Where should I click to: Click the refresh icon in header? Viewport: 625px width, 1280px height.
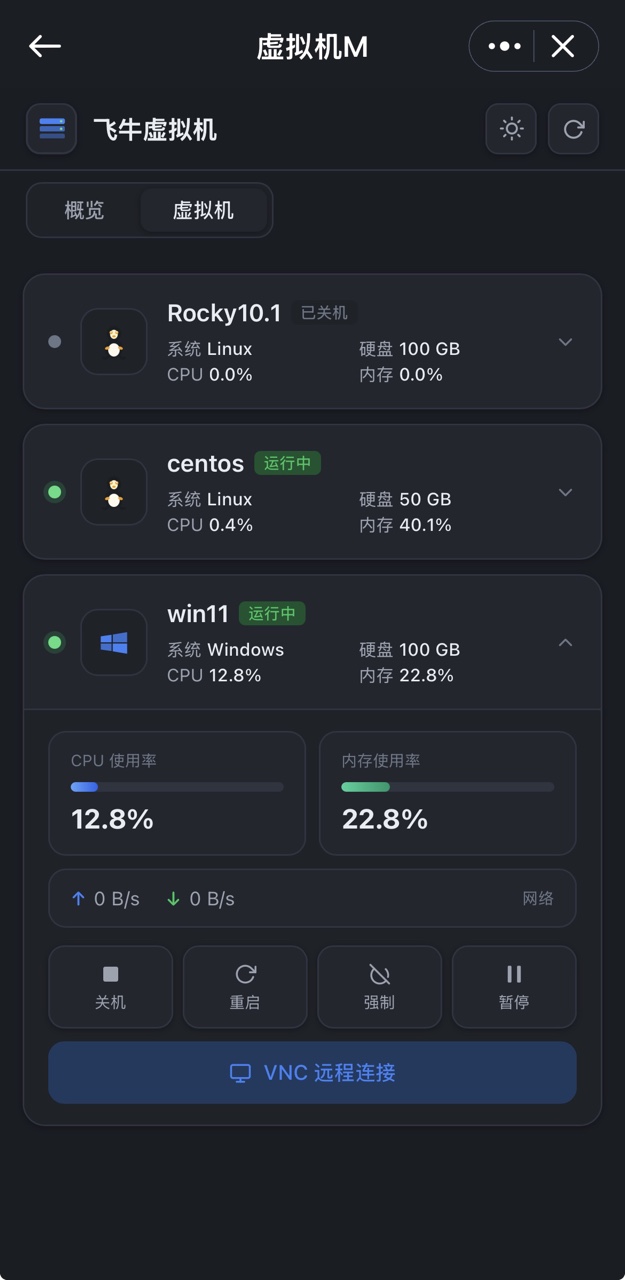pyautogui.click(x=573, y=129)
